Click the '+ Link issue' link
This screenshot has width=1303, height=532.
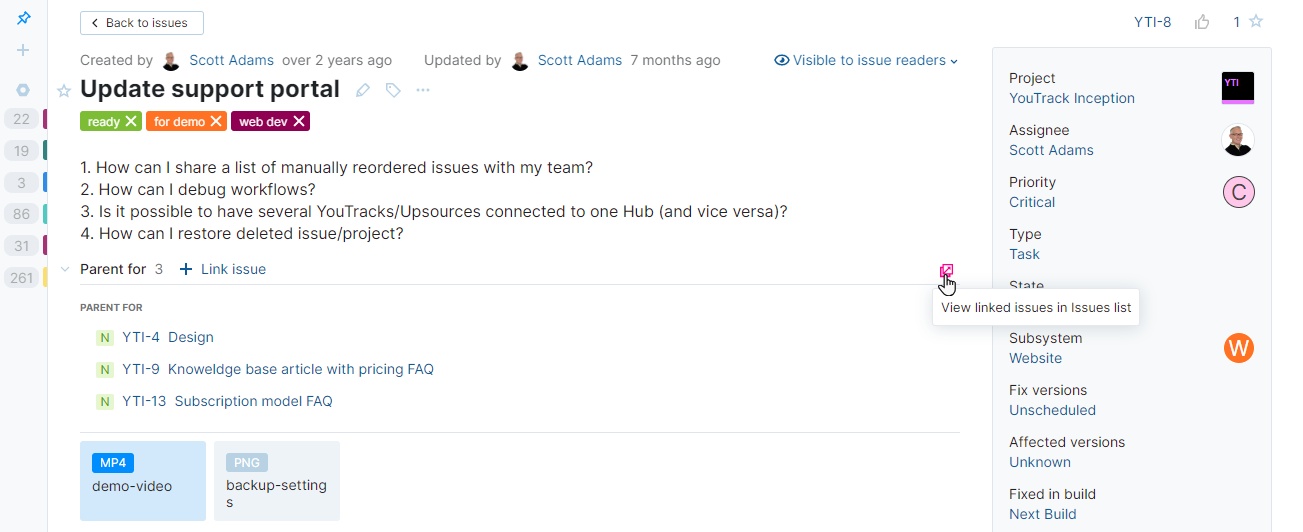[x=223, y=269]
